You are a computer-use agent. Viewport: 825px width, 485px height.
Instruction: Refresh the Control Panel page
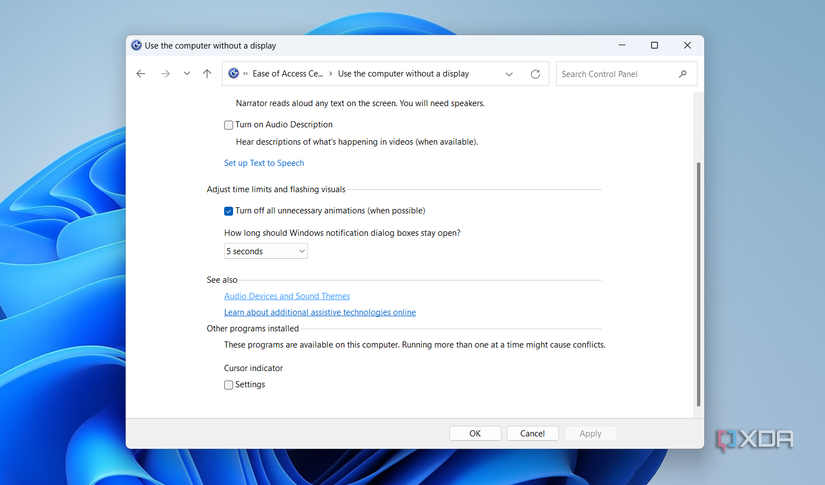pyautogui.click(x=535, y=74)
